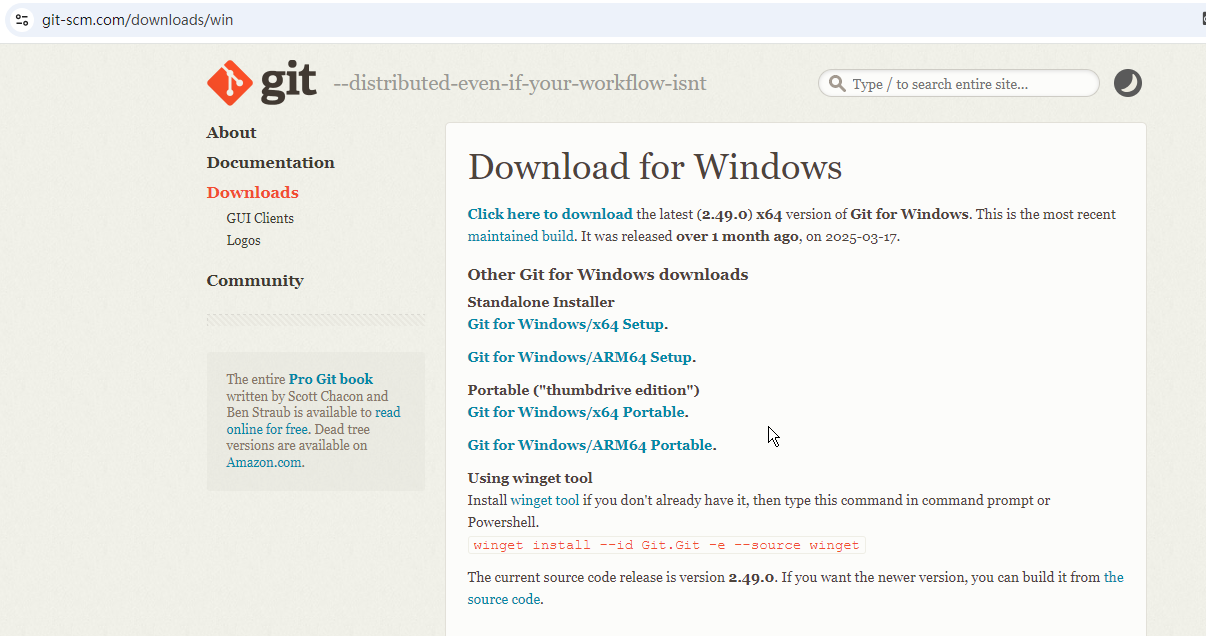Focus the site search field
This screenshot has height=636, width=1206.
tap(959, 84)
